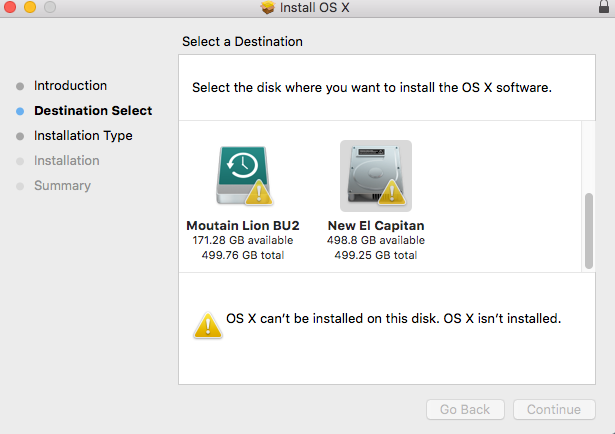Click the Moutain Lion BU2 disk name label
Image resolution: width=615 pixels, height=434 pixels.
pyautogui.click(x=243, y=225)
